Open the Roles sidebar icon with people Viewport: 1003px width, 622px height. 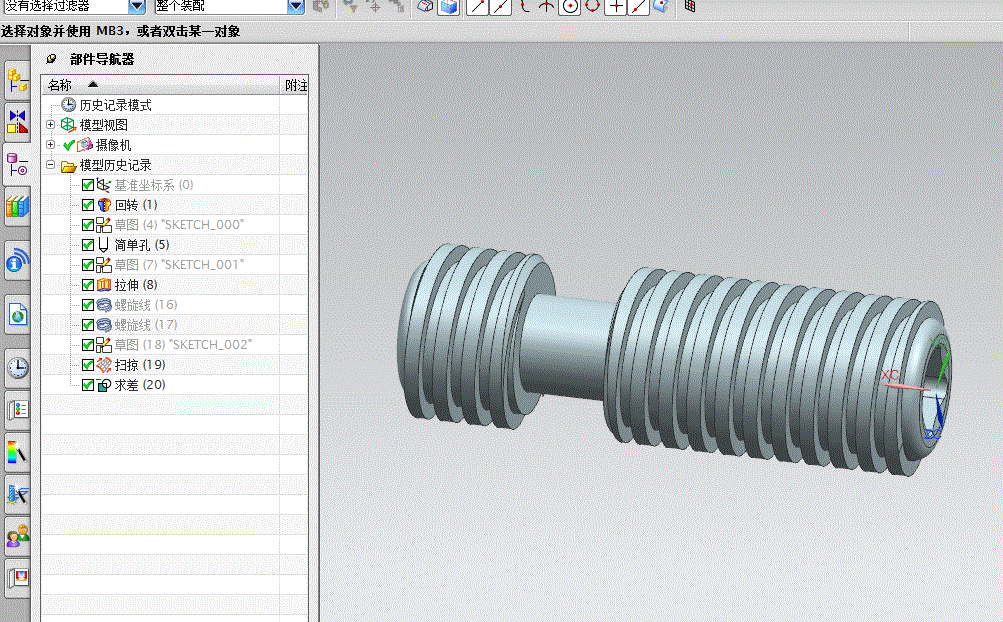point(17,536)
